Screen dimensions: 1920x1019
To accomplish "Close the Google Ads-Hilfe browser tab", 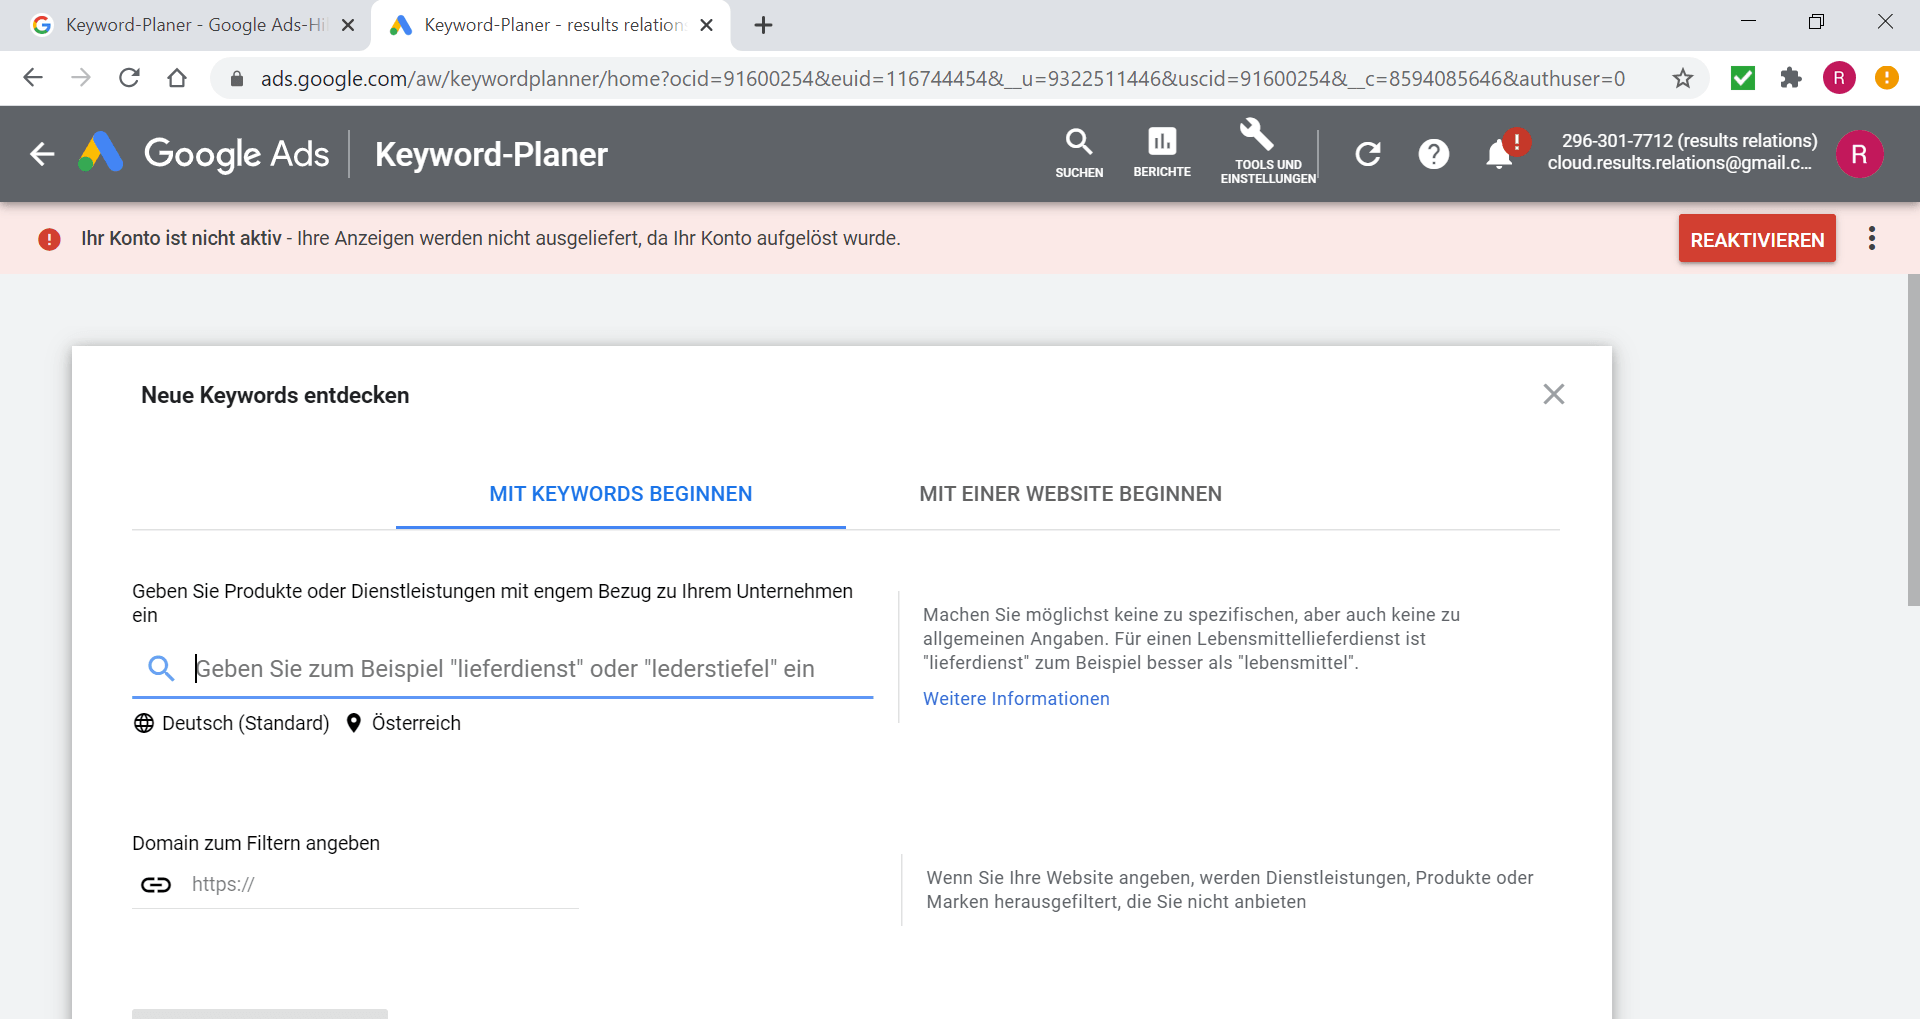I will (348, 25).
